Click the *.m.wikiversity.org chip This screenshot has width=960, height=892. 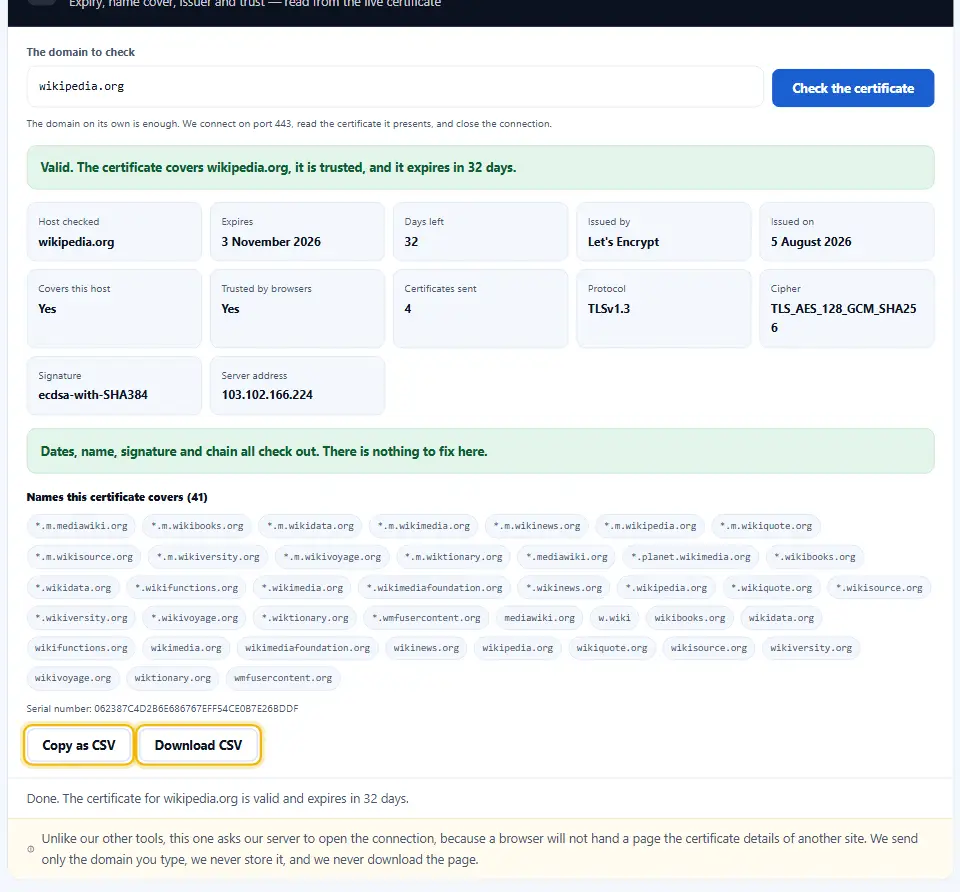(x=208, y=557)
